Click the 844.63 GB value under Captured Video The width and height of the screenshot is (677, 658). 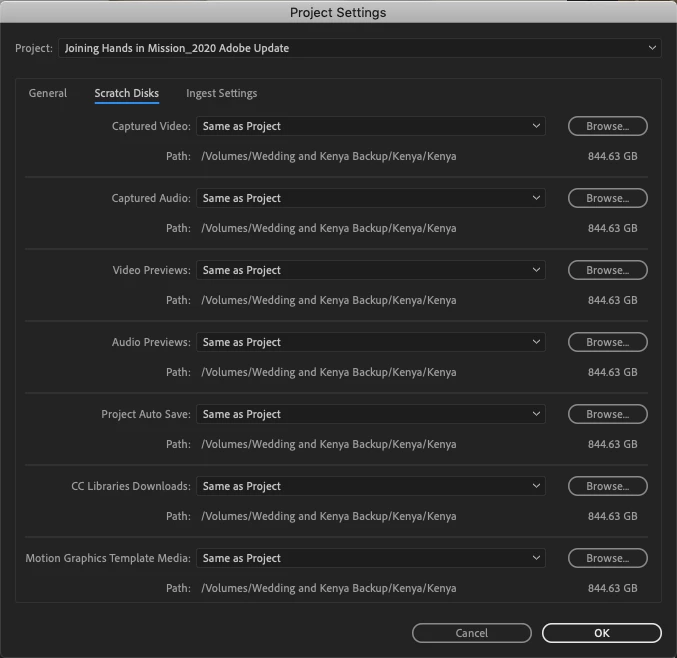[x=612, y=156]
